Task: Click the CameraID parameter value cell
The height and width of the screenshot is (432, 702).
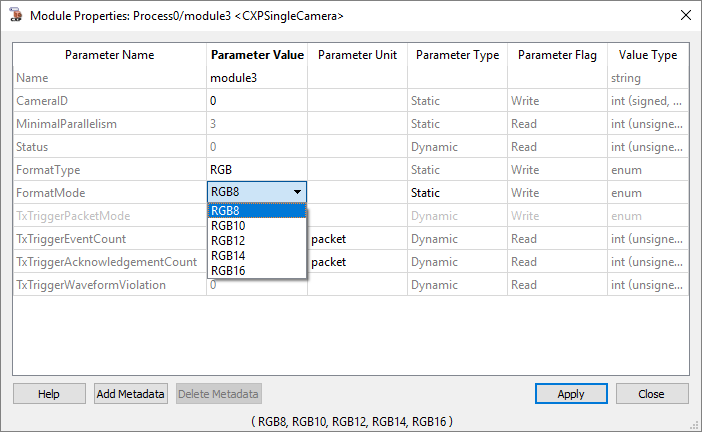Action: [x=257, y=101]
